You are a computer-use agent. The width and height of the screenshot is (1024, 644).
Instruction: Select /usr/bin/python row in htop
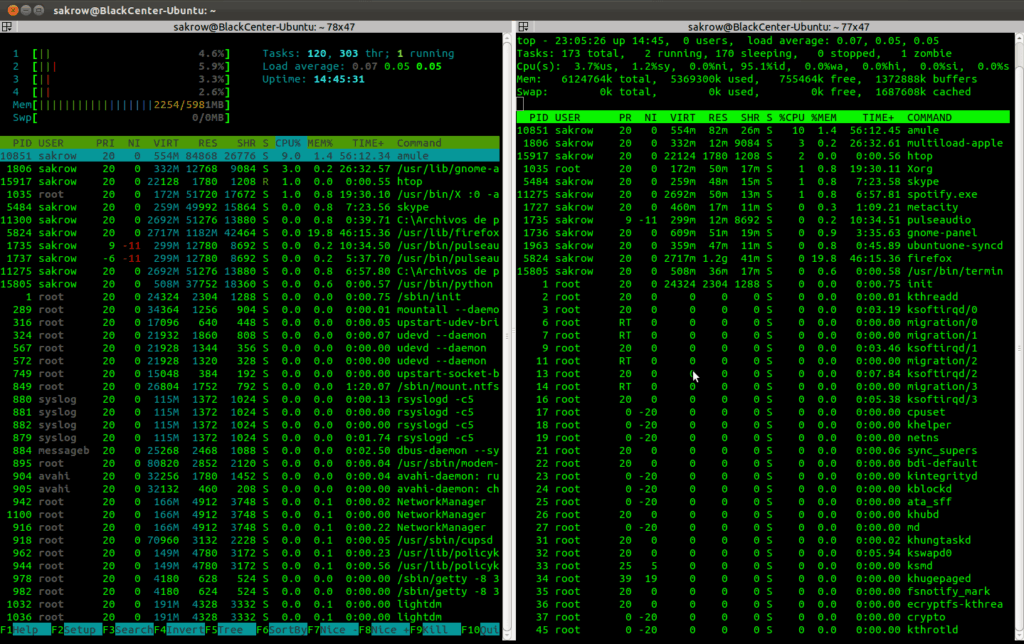(250, 284)
